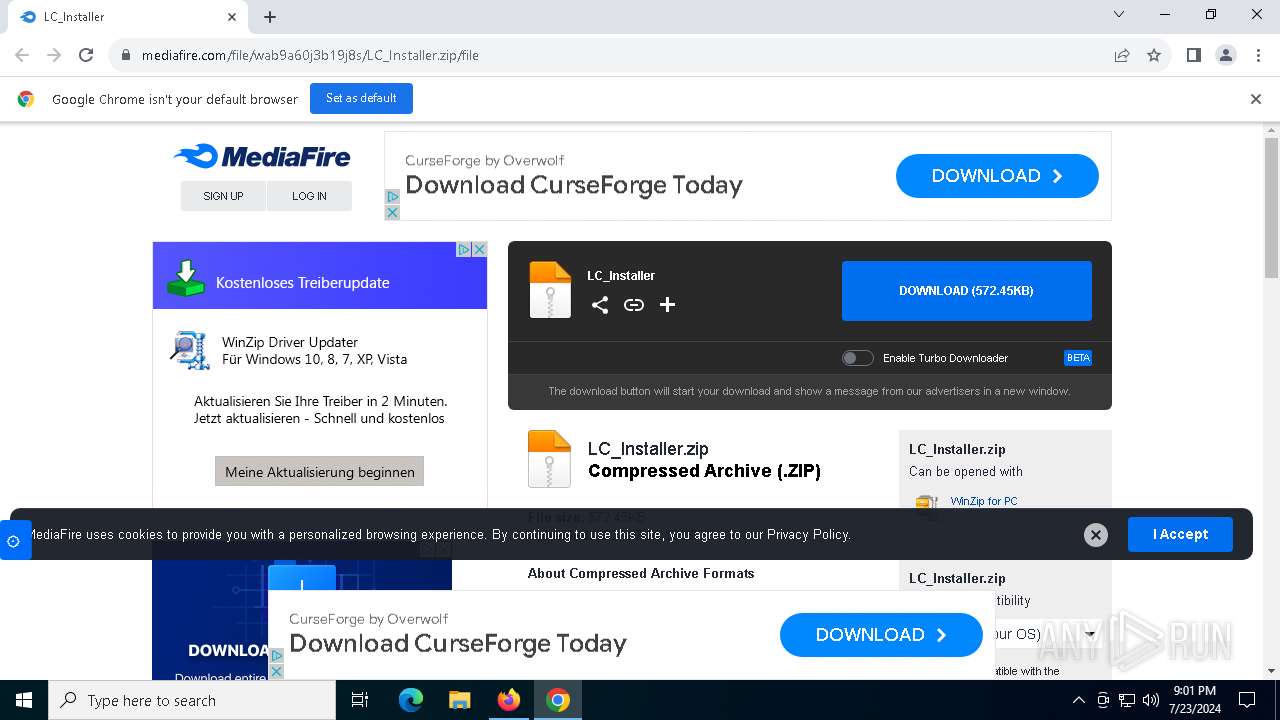Open File Explorer from taskbar

tap(460, 700)
